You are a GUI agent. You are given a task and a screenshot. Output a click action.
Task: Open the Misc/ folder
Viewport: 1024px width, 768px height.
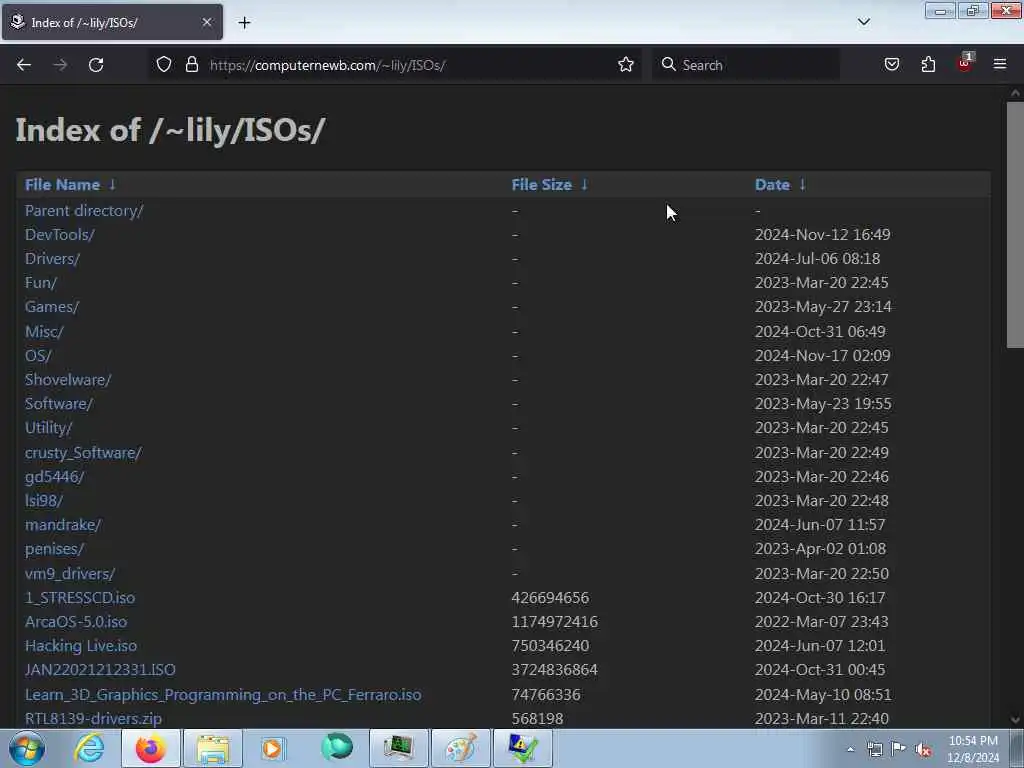[x=44, y=332]
